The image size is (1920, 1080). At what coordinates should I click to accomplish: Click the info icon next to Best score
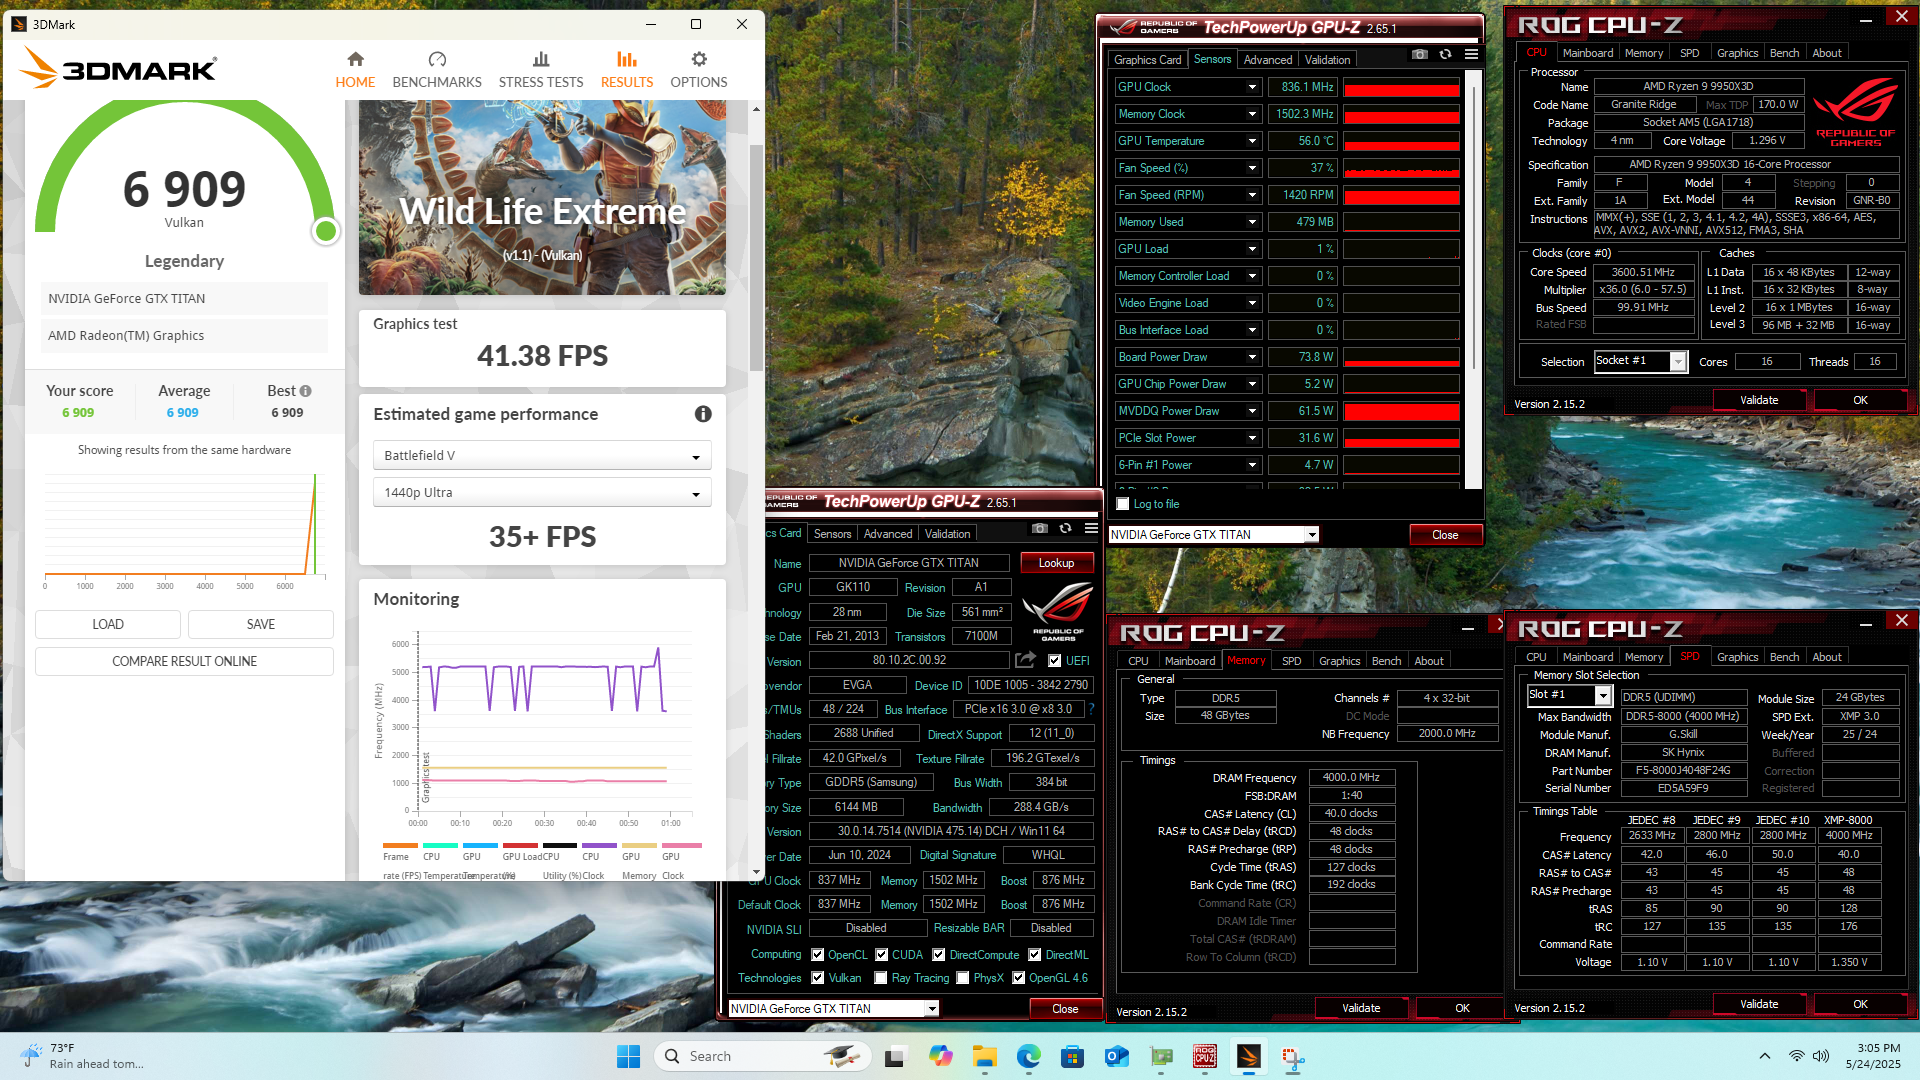pos(305,391)
